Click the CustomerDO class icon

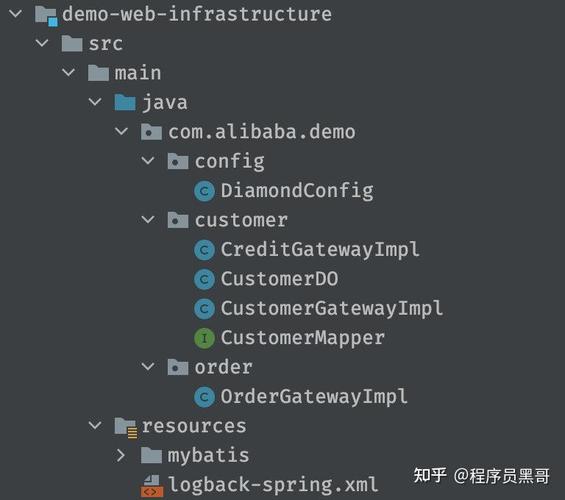point(204,279)
